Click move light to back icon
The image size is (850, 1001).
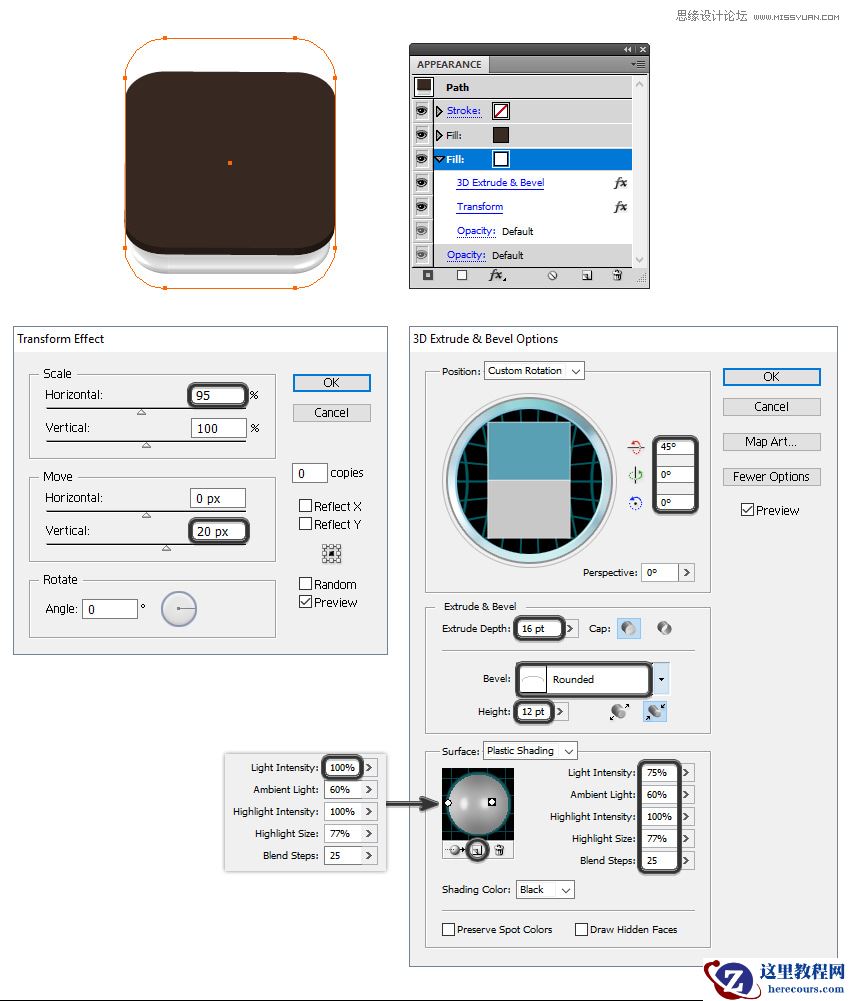tap(456, 850)
